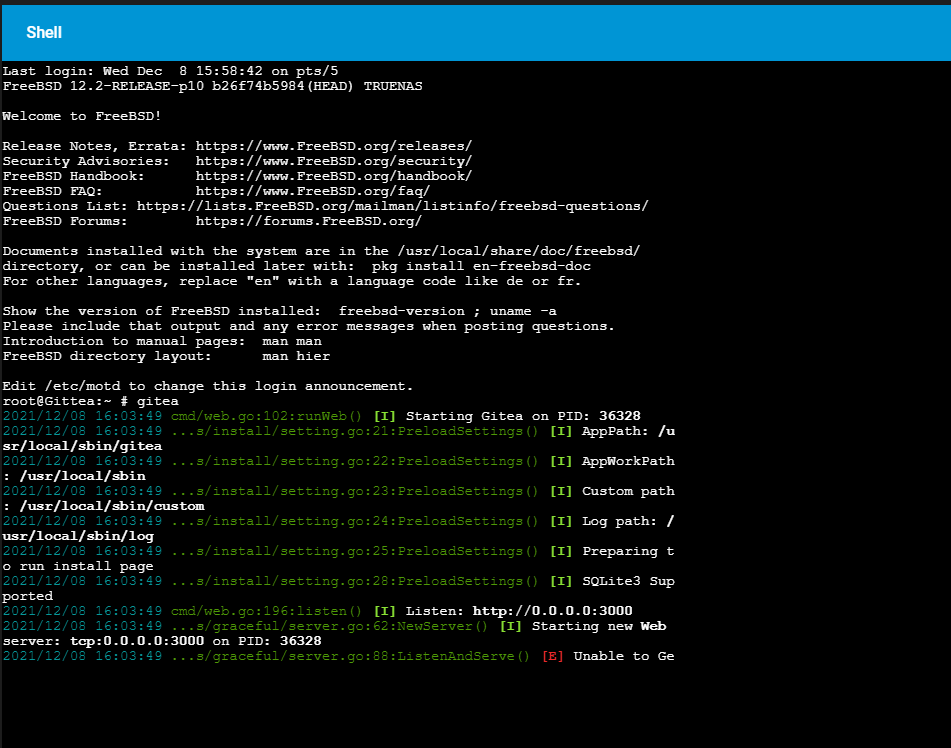
Task: Click the "man man" command text
Action: coord(292,342)
